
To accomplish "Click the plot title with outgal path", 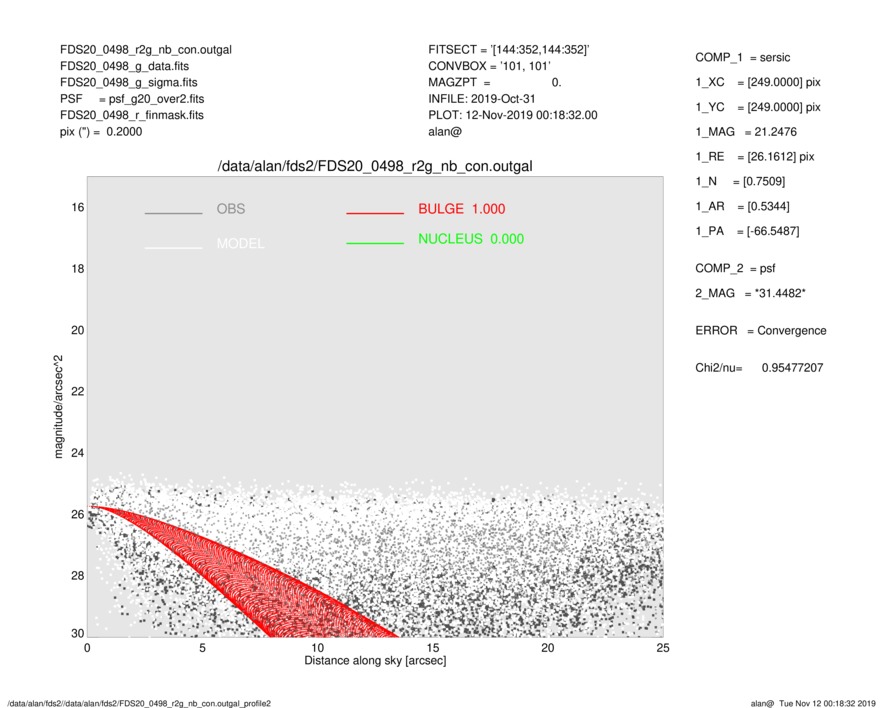I will (375, 166).
